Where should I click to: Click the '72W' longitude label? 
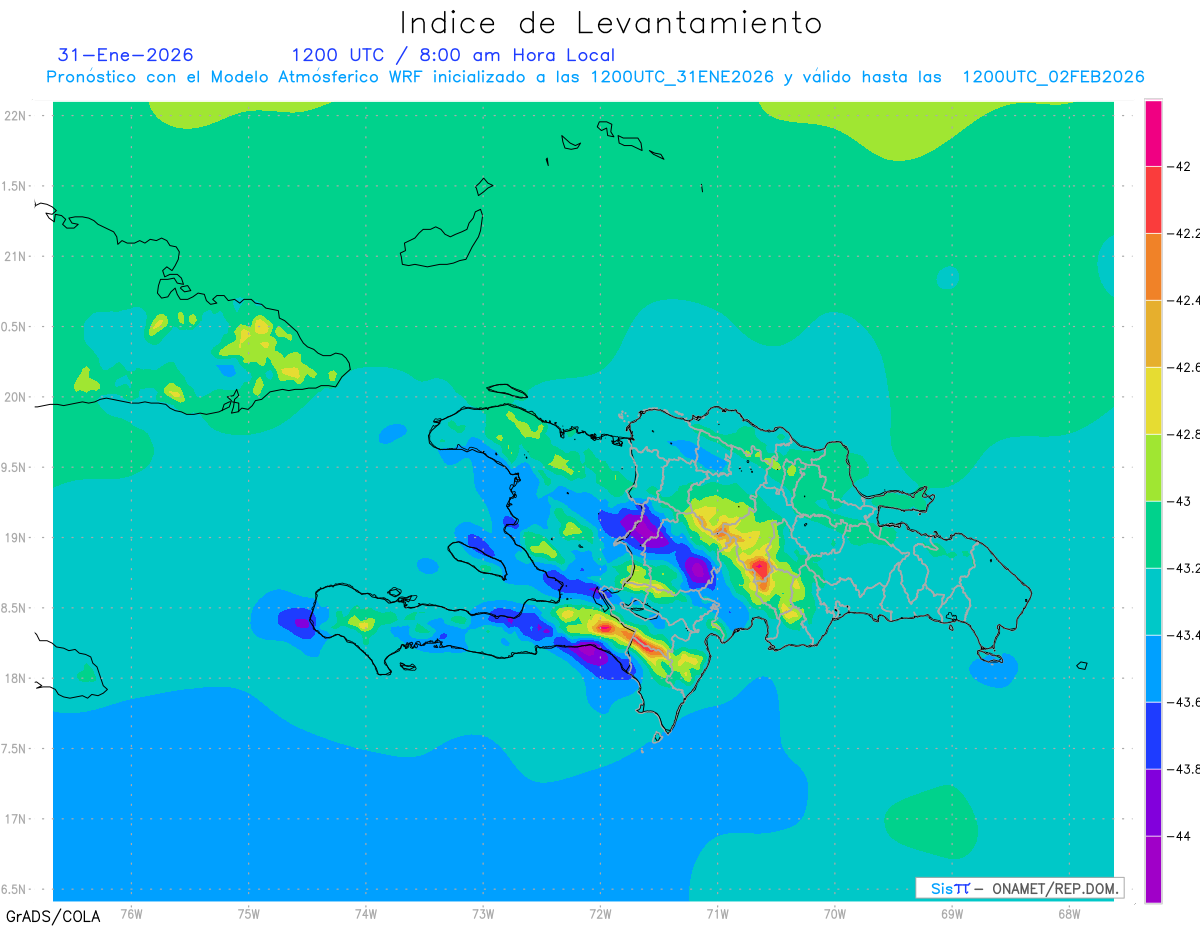[x=600, y=913]
